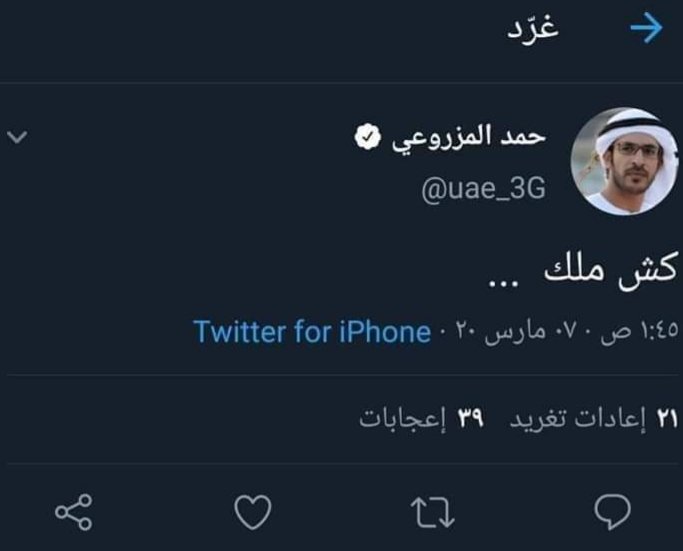The image size is (683, 551).
Task: Like the tweet with heart icon
Action: click(x=253, y=512)
